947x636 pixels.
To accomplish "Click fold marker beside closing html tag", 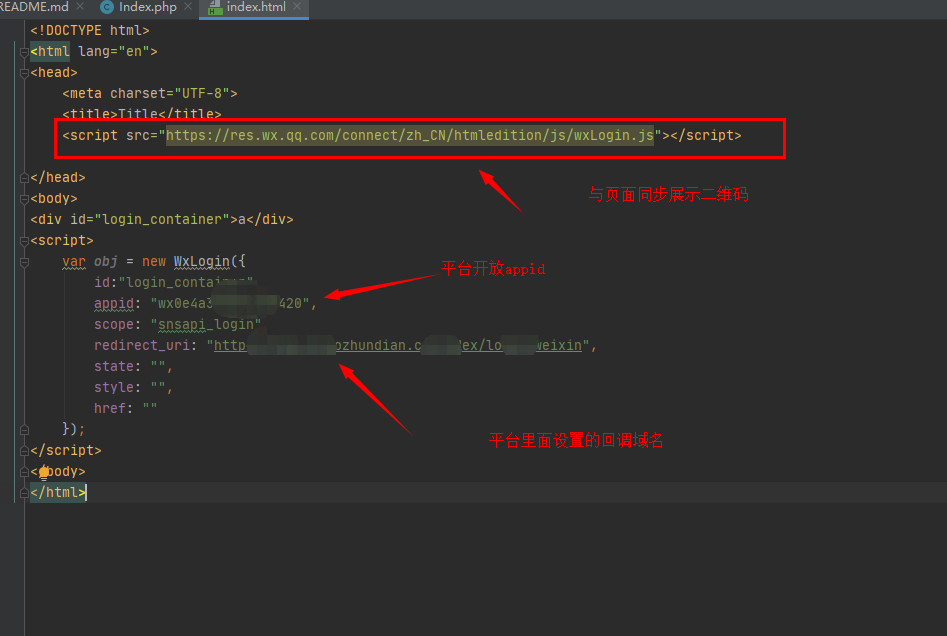I will click(x=24, y=493).
